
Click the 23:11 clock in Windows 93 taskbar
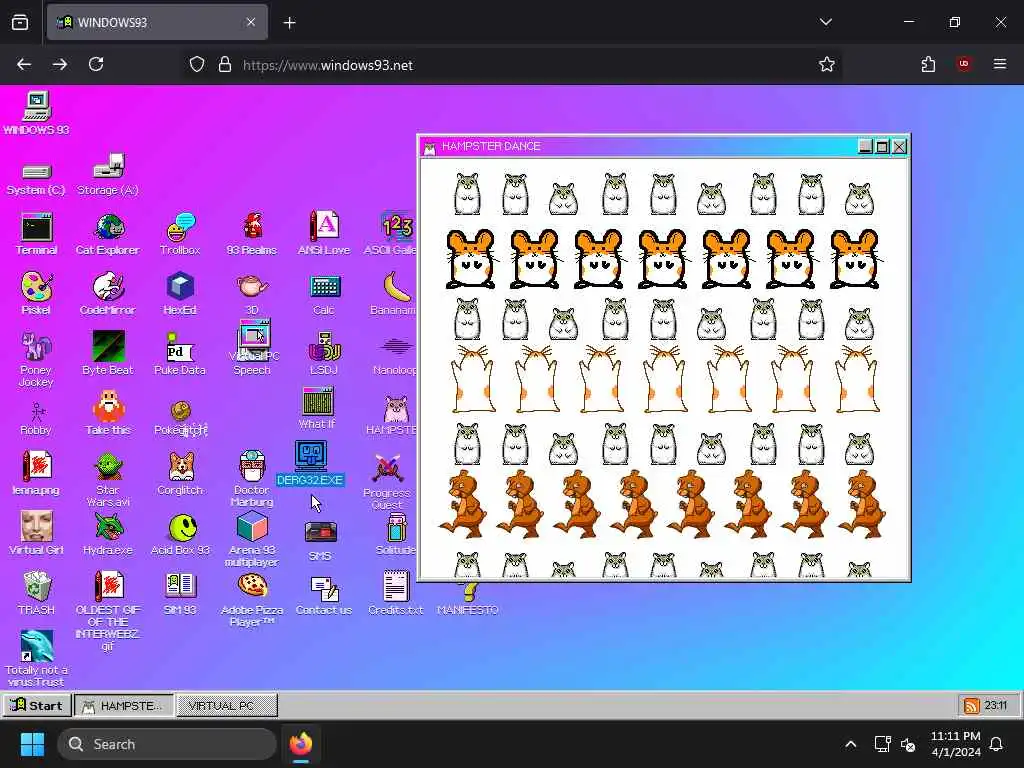tap(996, 705)
